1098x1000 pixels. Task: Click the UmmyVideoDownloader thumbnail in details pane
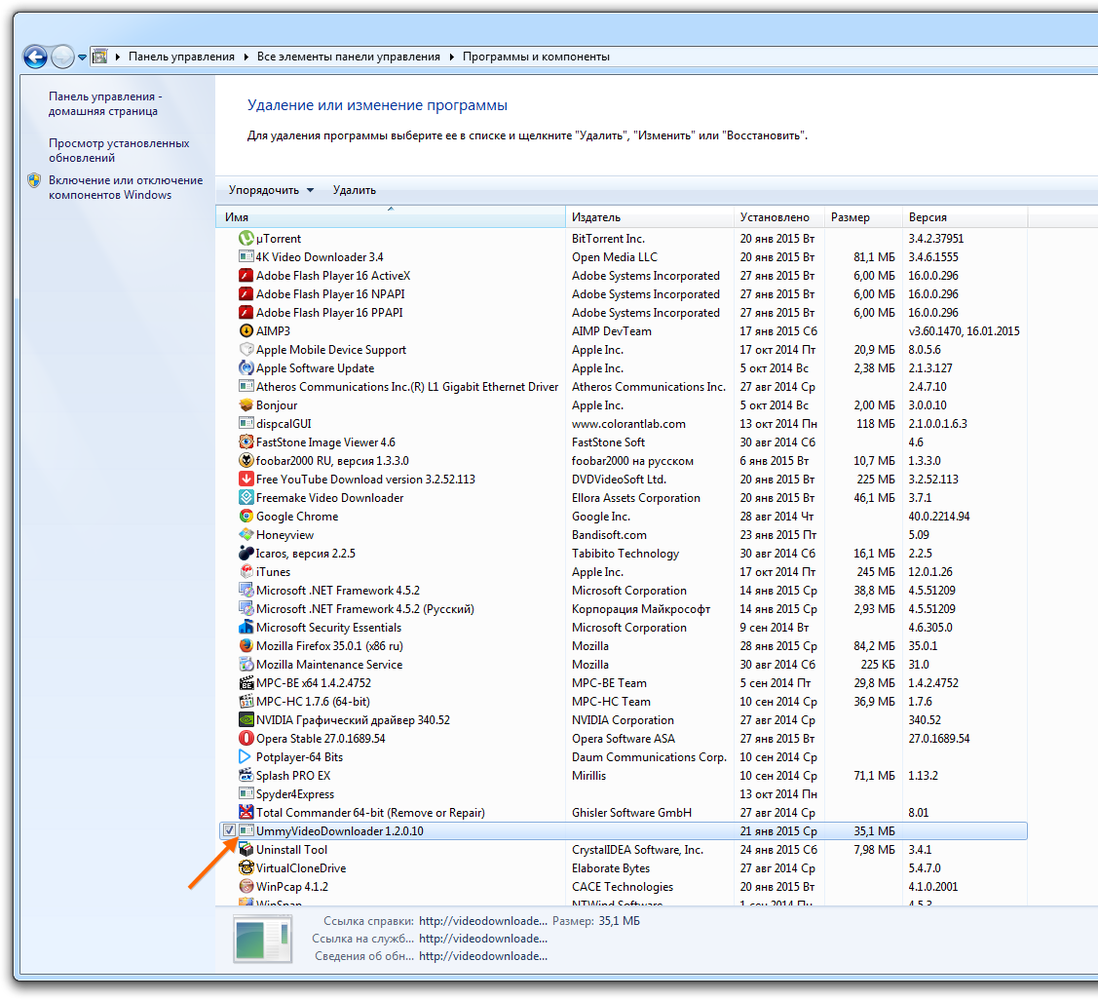263,939
